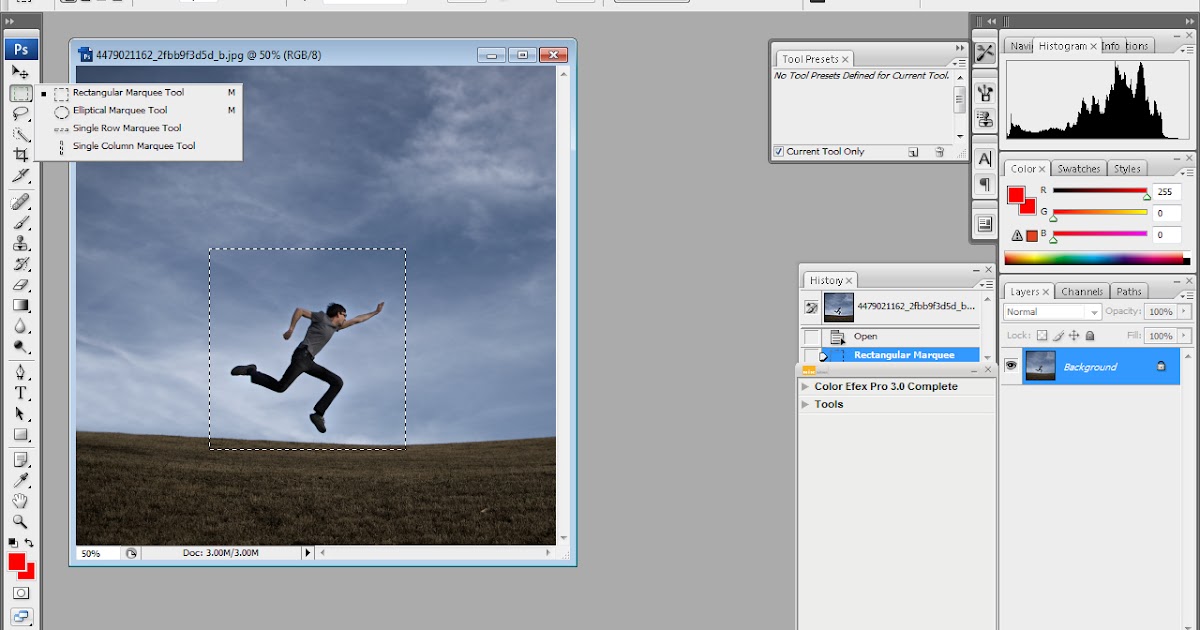
Task: Select the Path Selection arrow tool
Action: pyautogui.click(x=21, y=414)
